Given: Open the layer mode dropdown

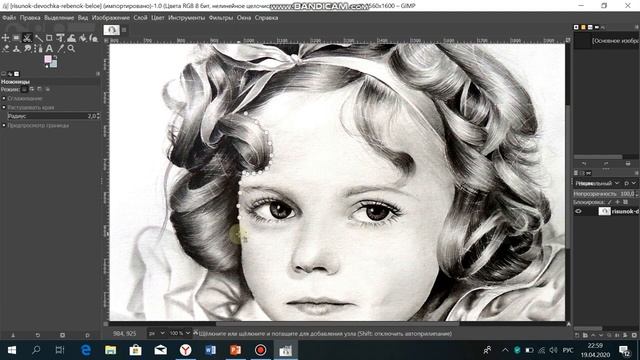Looking at the screenshot, I should pyautogui.click(x=597, y=183).
